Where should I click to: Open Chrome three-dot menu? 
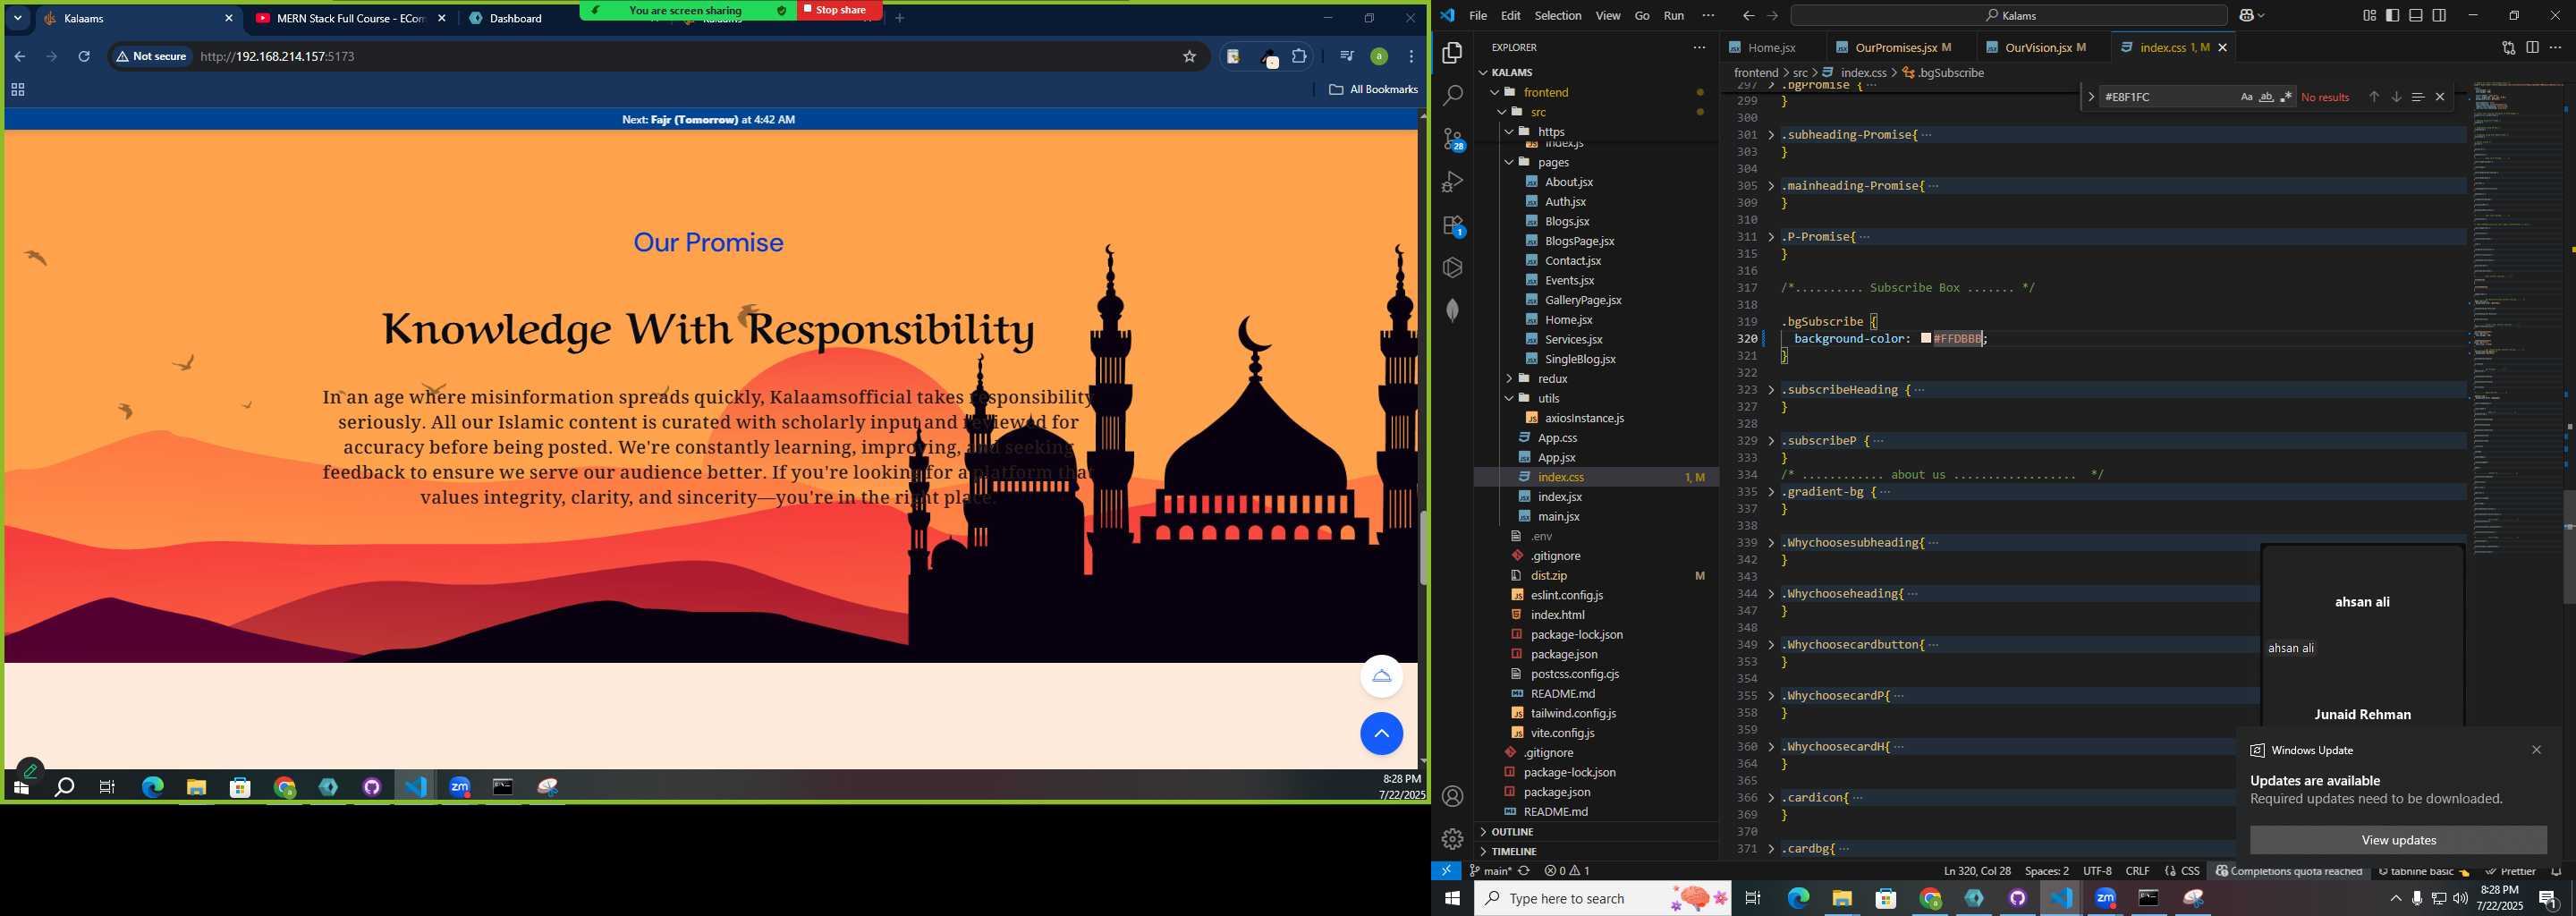[x=1411, y=57]
